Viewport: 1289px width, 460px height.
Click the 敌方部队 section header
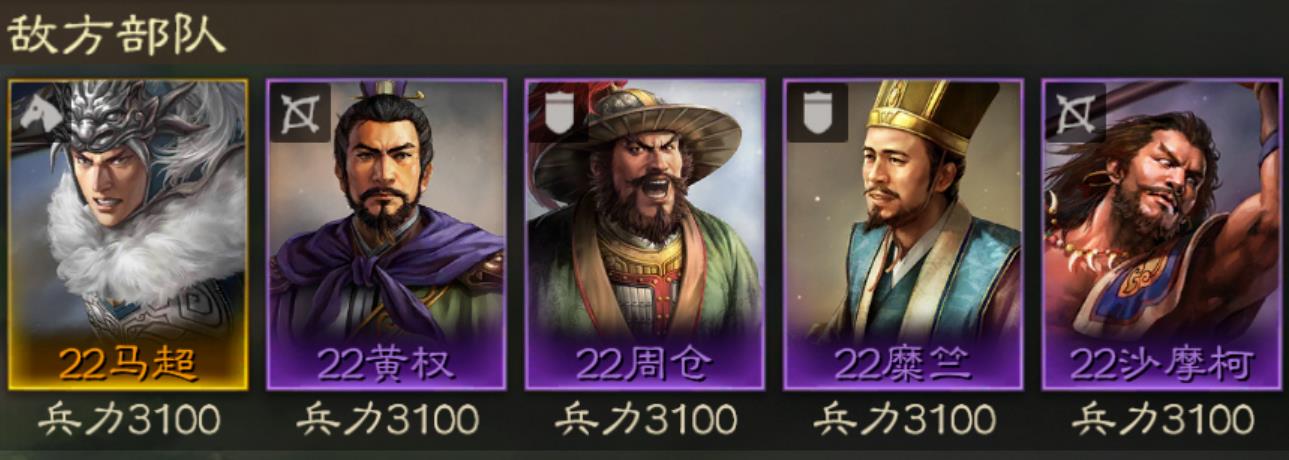117,35
